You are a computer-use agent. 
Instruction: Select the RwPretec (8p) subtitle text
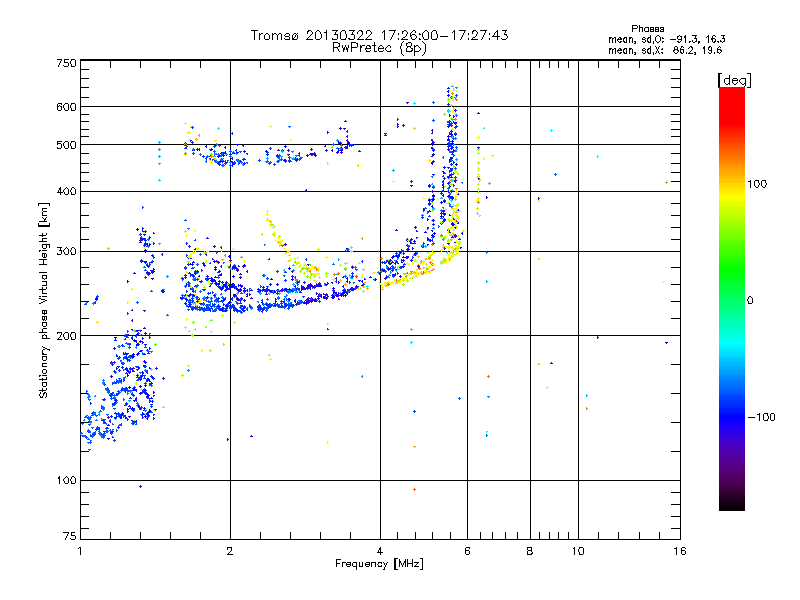click(x=379, y=48)
